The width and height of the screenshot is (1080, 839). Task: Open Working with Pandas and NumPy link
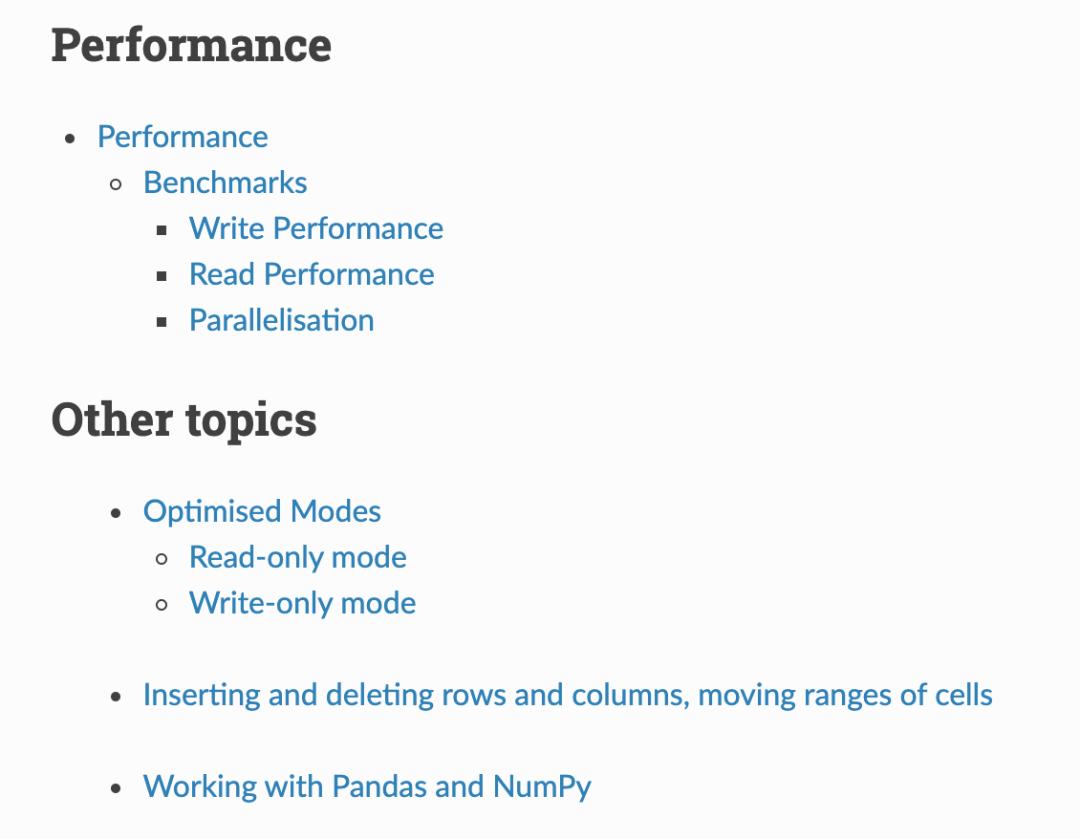coord(367,787)
